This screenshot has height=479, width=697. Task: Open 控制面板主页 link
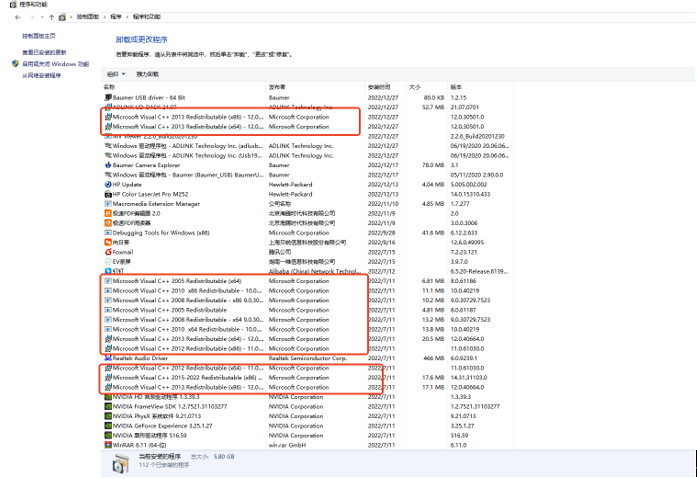point(39,36)
